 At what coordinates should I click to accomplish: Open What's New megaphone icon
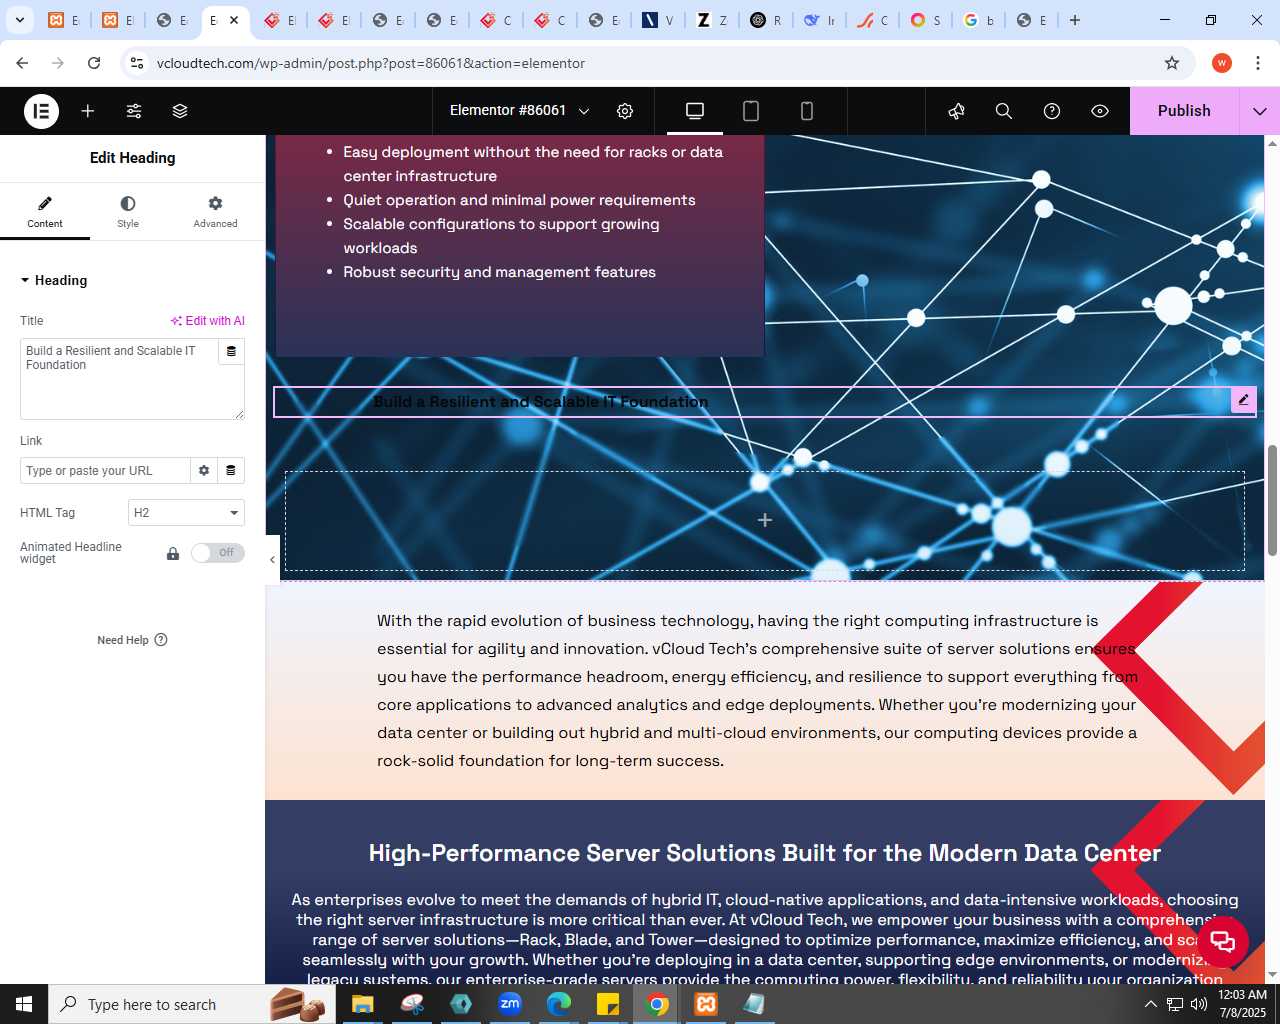pos(957,111)
